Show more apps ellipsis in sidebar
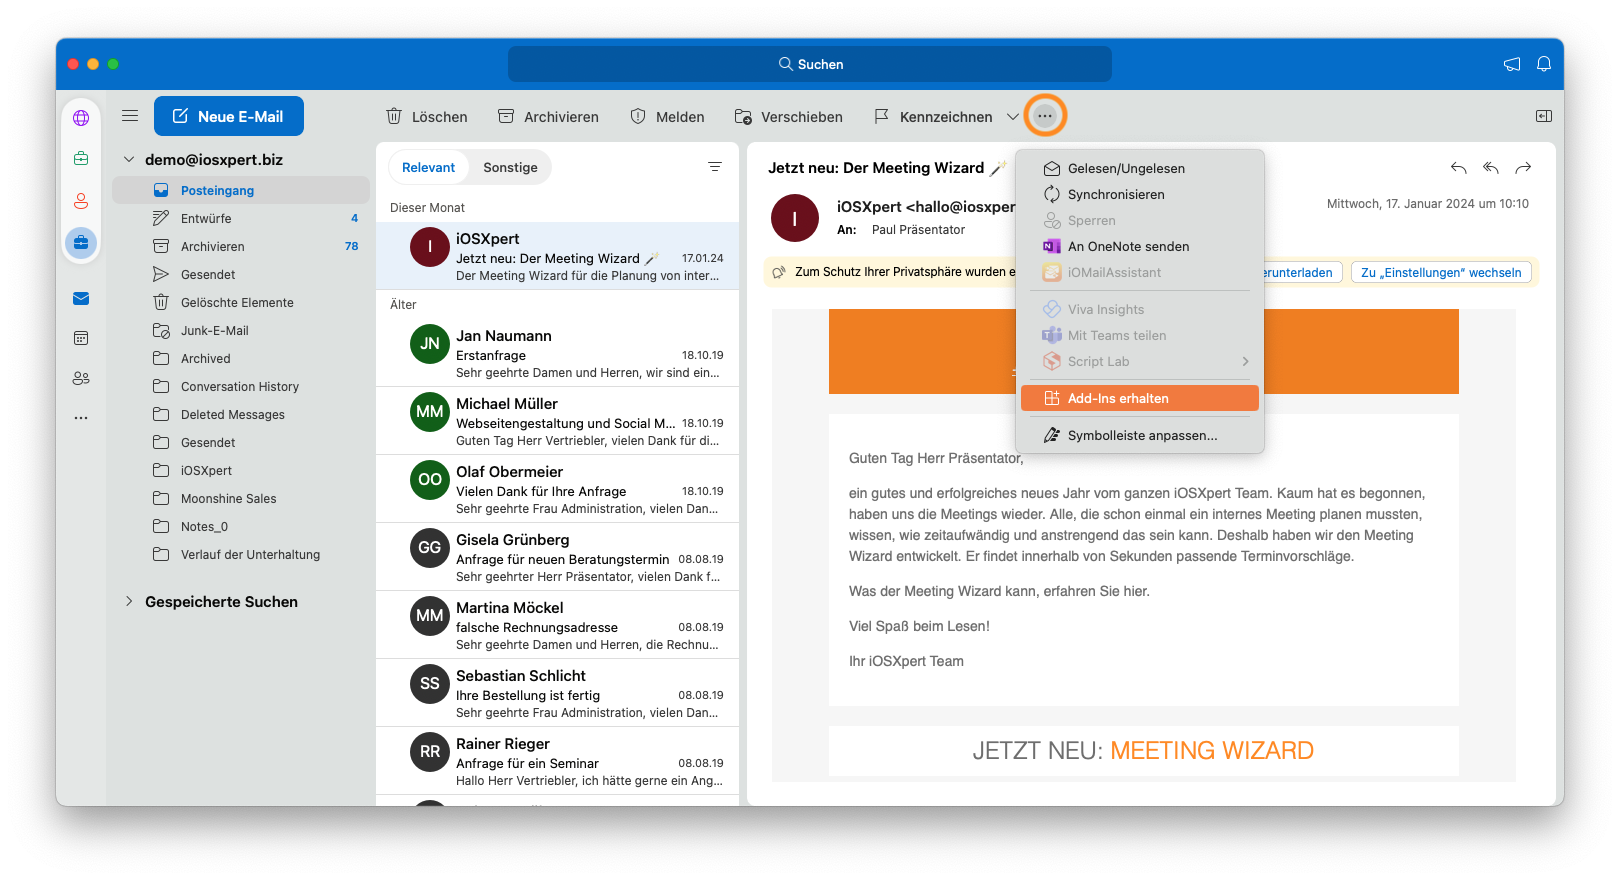Screen dimensions: 1620x880 (81, 418)
